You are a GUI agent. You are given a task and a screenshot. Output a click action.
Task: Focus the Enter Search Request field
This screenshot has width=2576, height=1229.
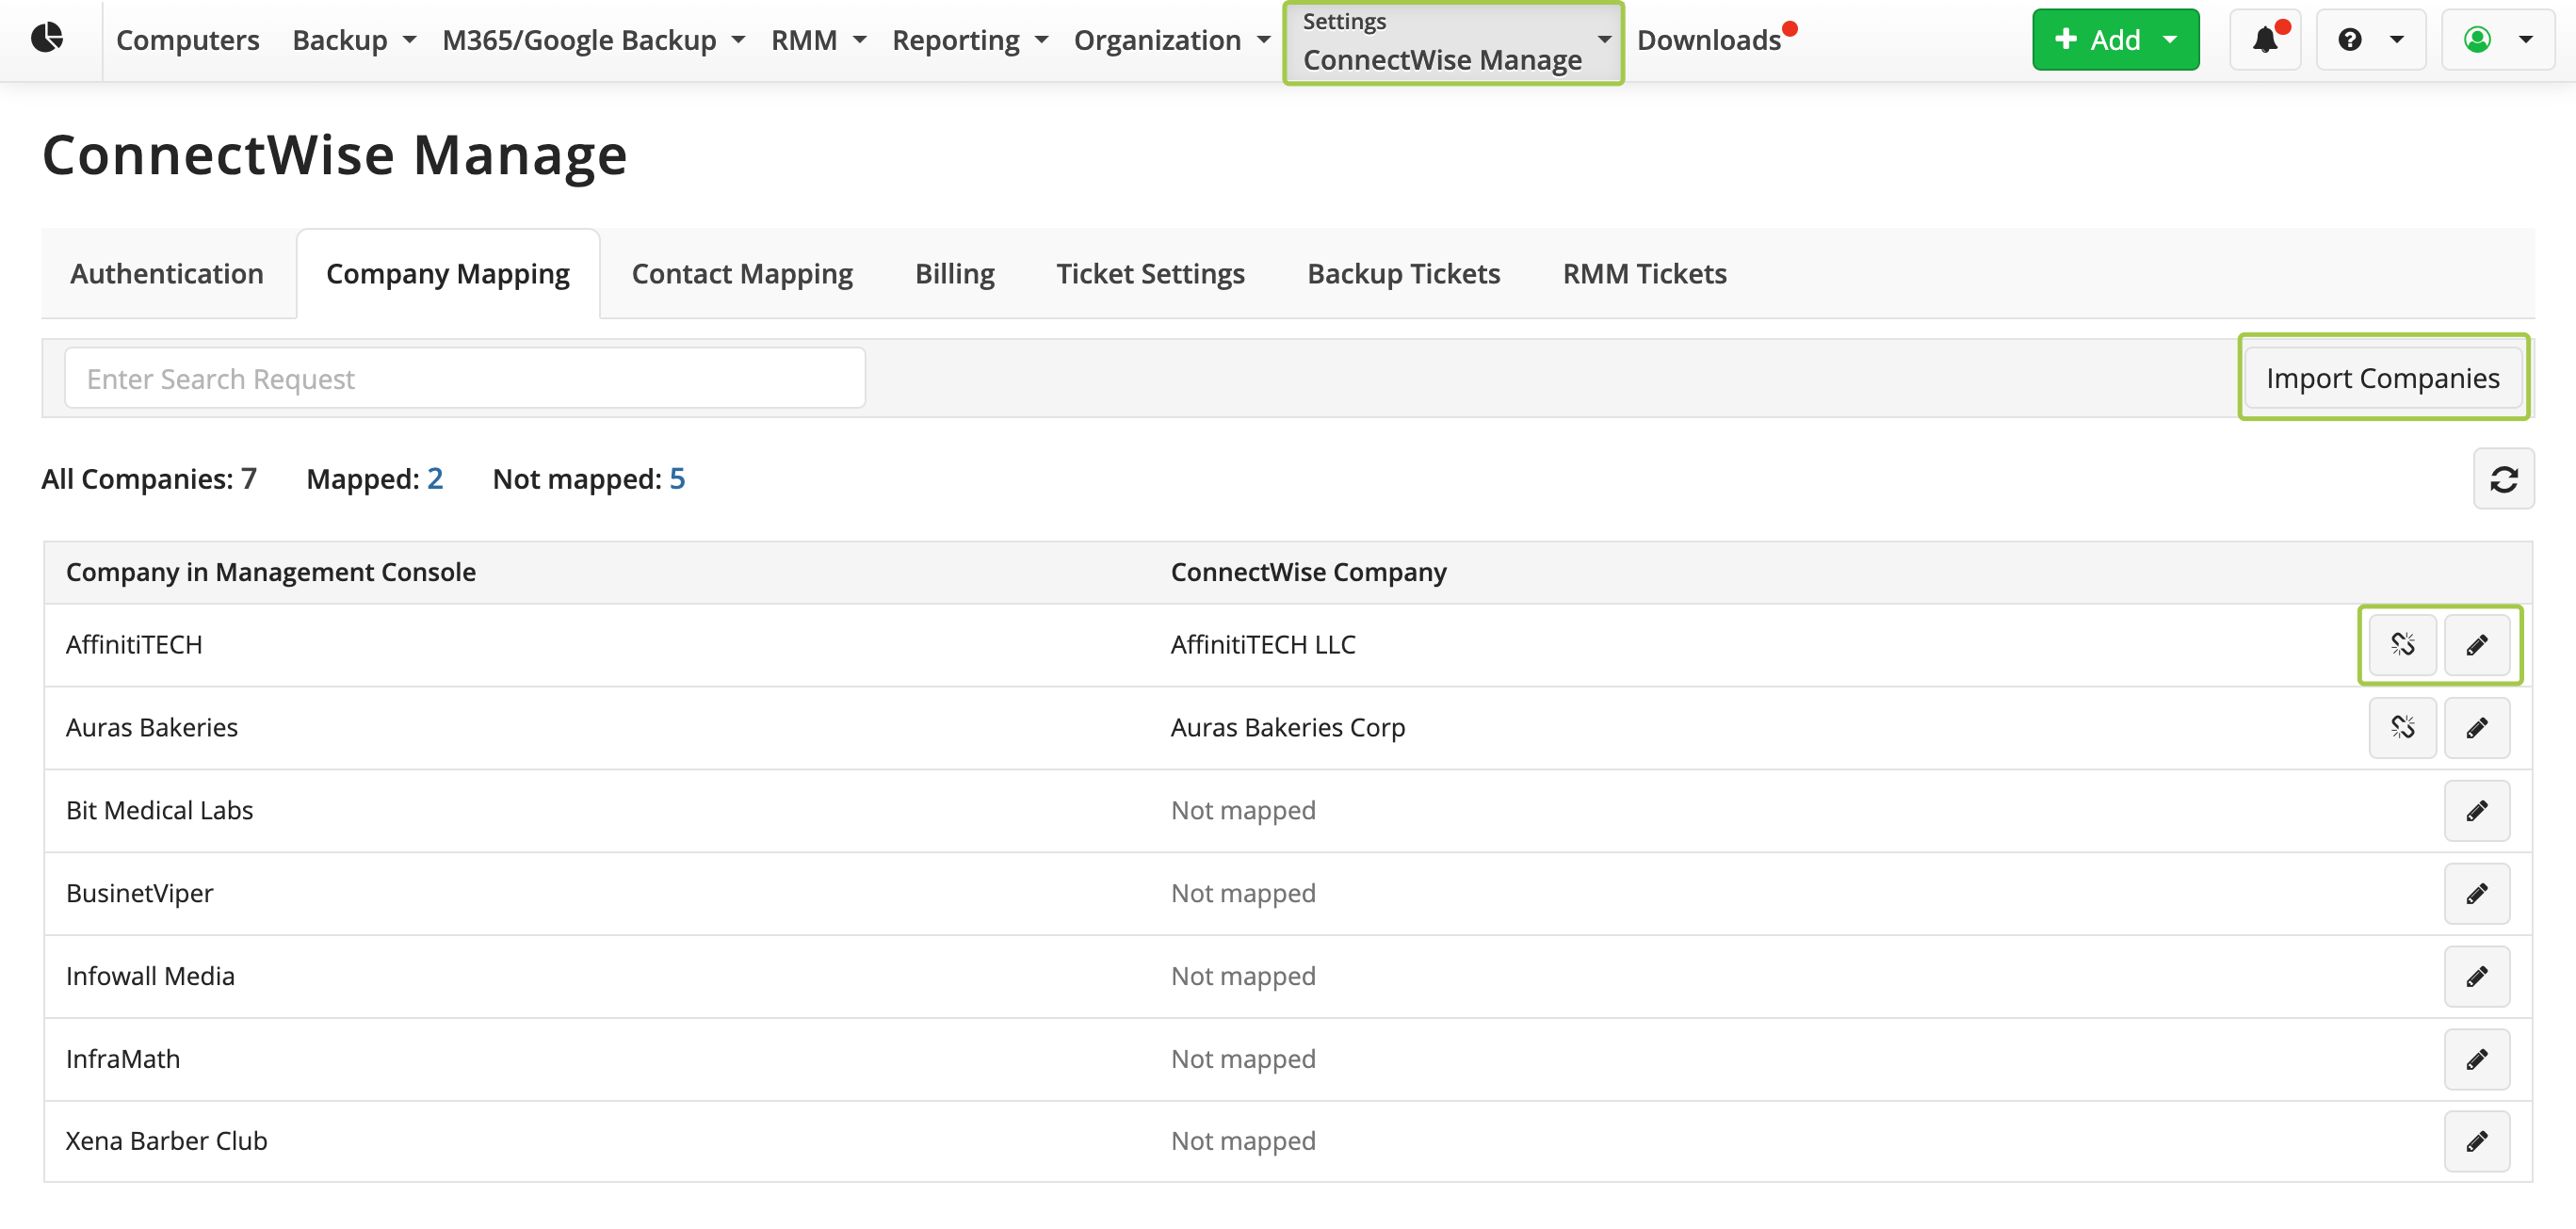(x=465, y=378)
